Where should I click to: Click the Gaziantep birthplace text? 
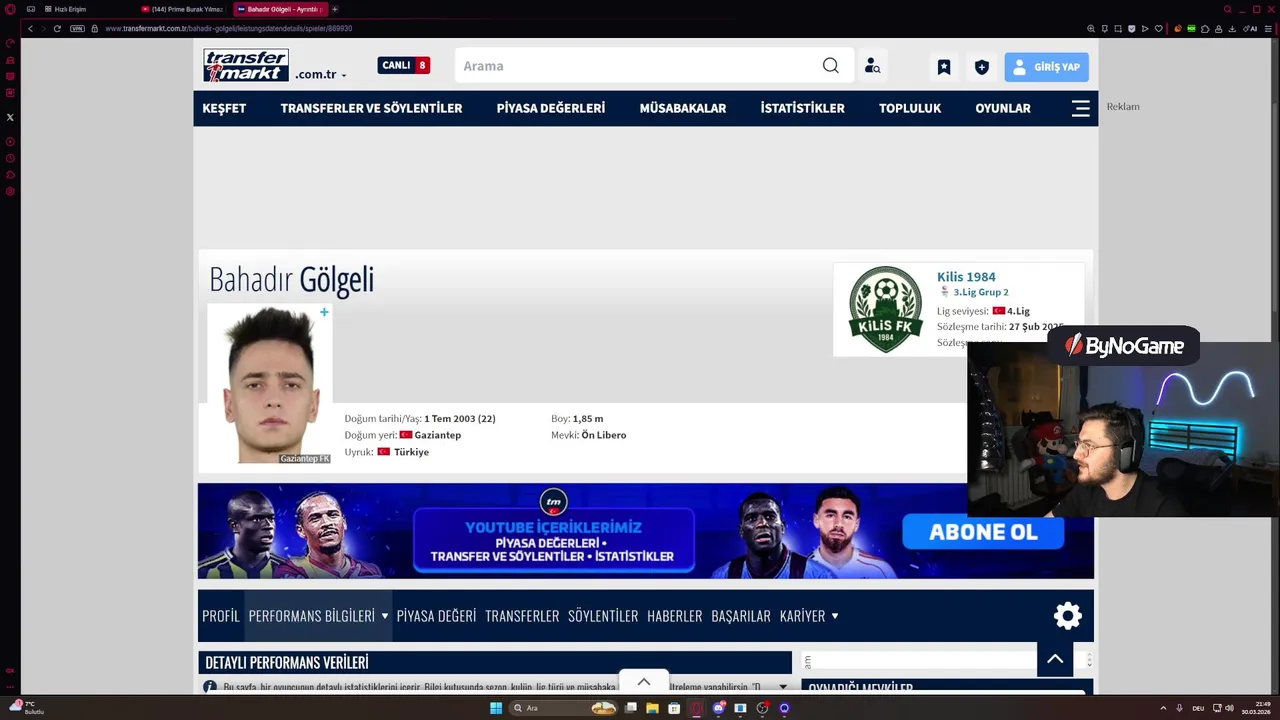tap(438, 435)
